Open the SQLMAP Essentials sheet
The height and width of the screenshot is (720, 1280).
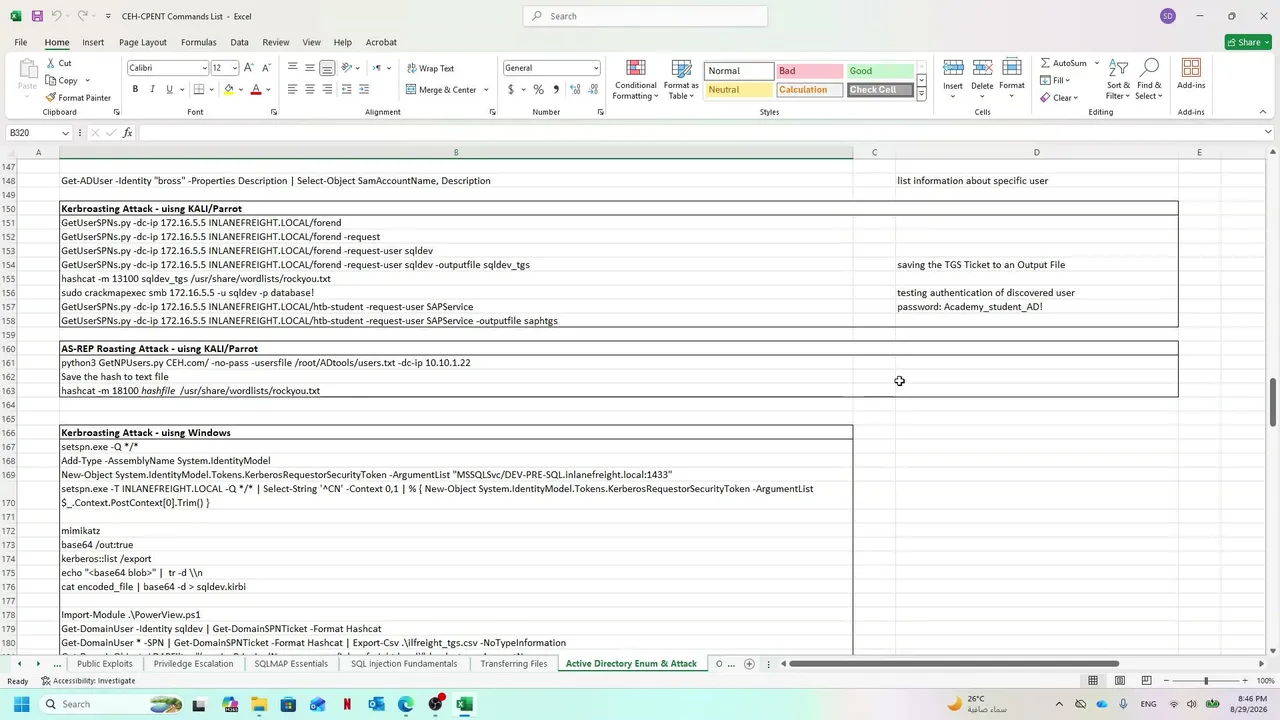tap(291, 664)
